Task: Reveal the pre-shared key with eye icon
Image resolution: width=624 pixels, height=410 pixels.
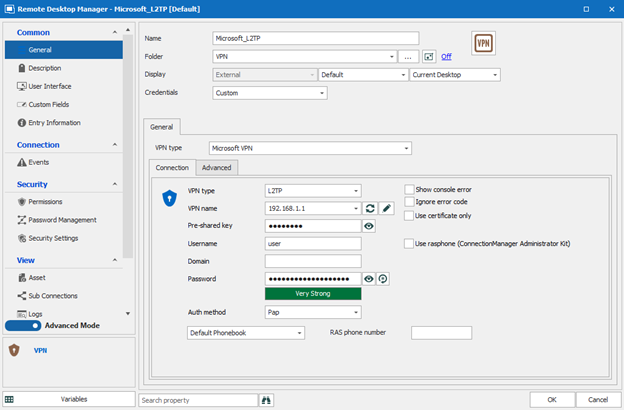Action: click(x=370, y=226)
